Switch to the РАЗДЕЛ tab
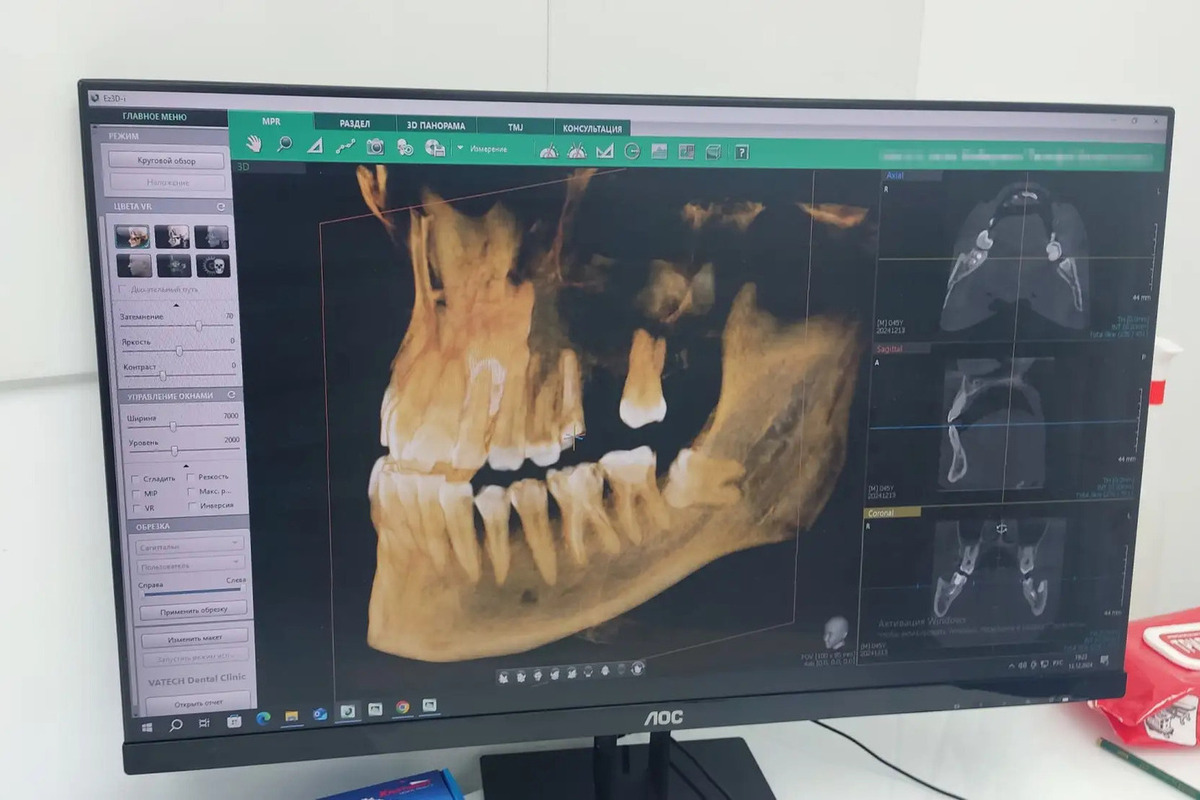 354,123
